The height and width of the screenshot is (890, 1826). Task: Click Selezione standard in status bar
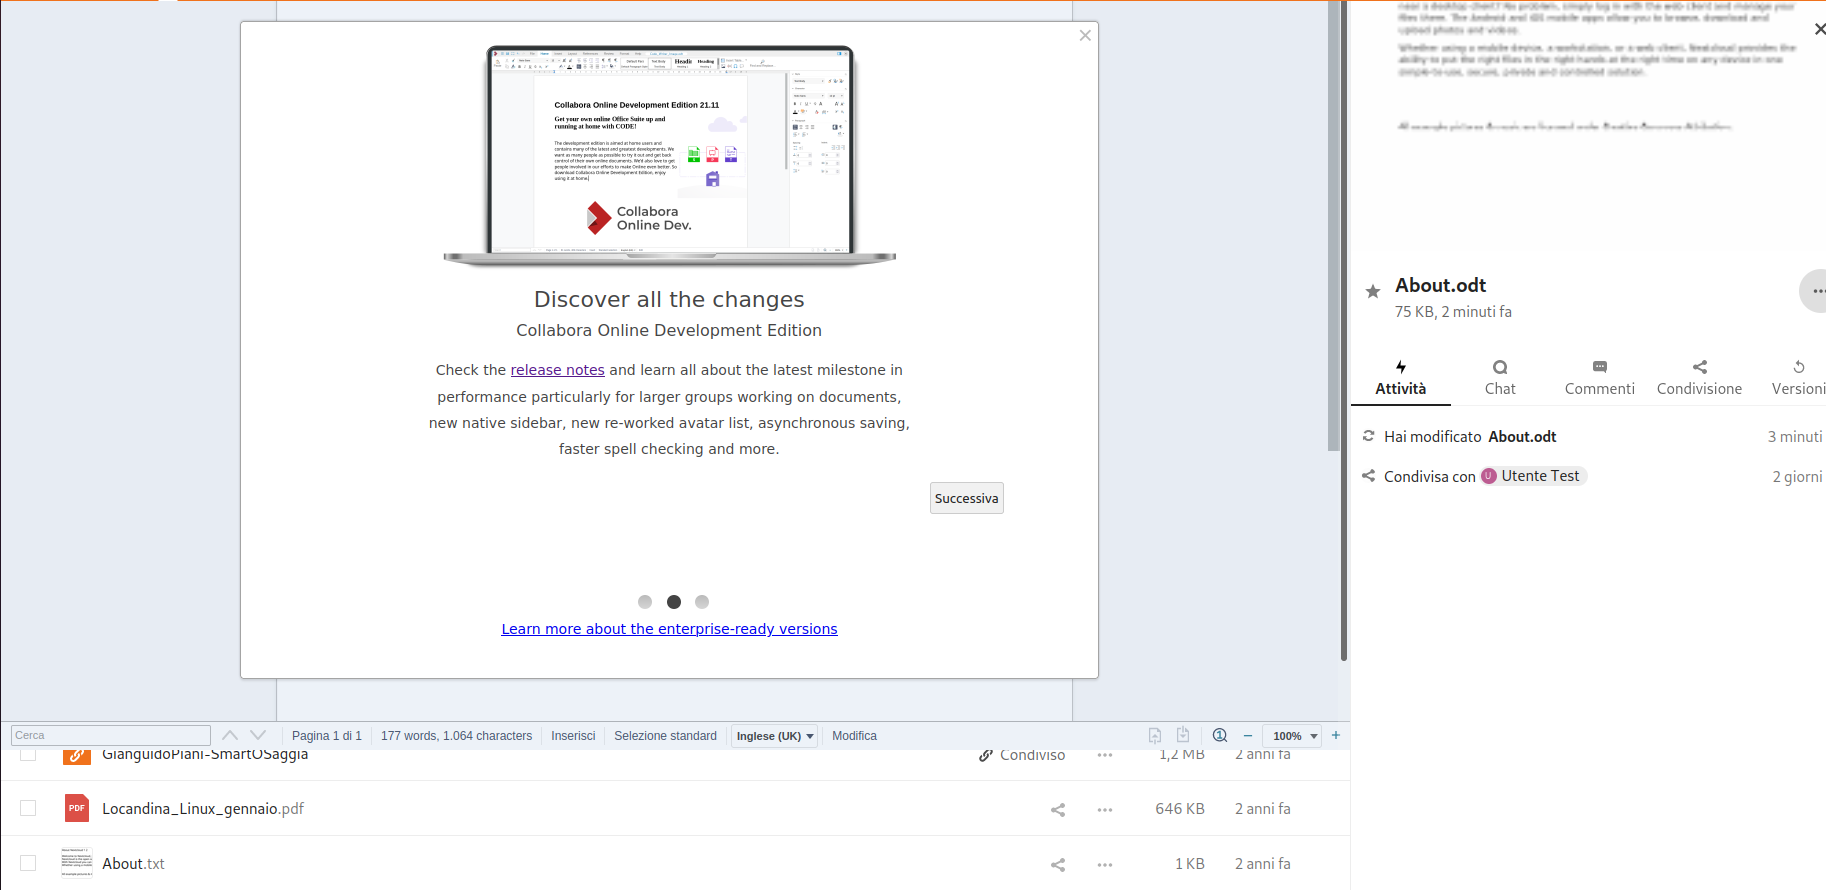point(665,736)
